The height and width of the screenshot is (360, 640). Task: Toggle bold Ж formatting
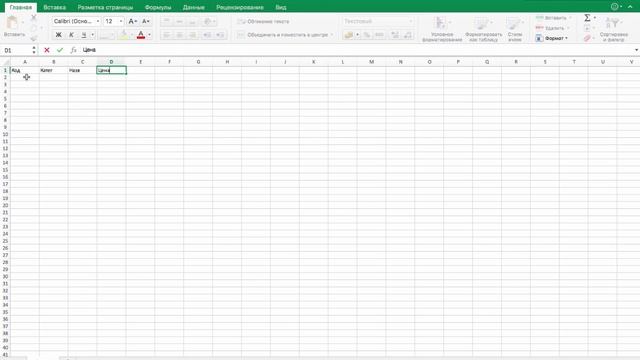[58, 35]
